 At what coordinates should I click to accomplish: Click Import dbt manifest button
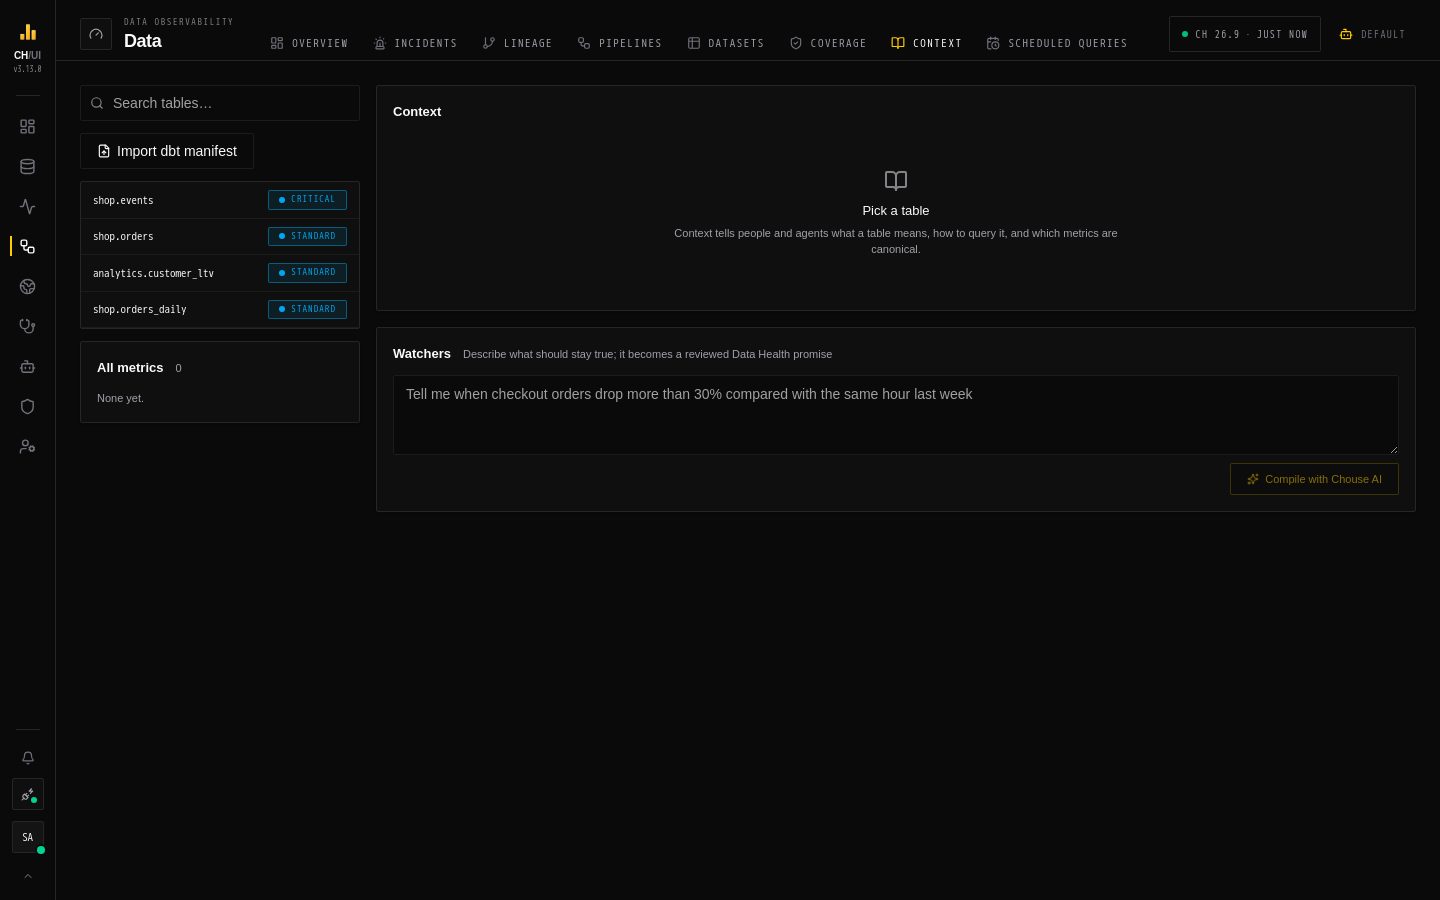[x=167, y=151]
